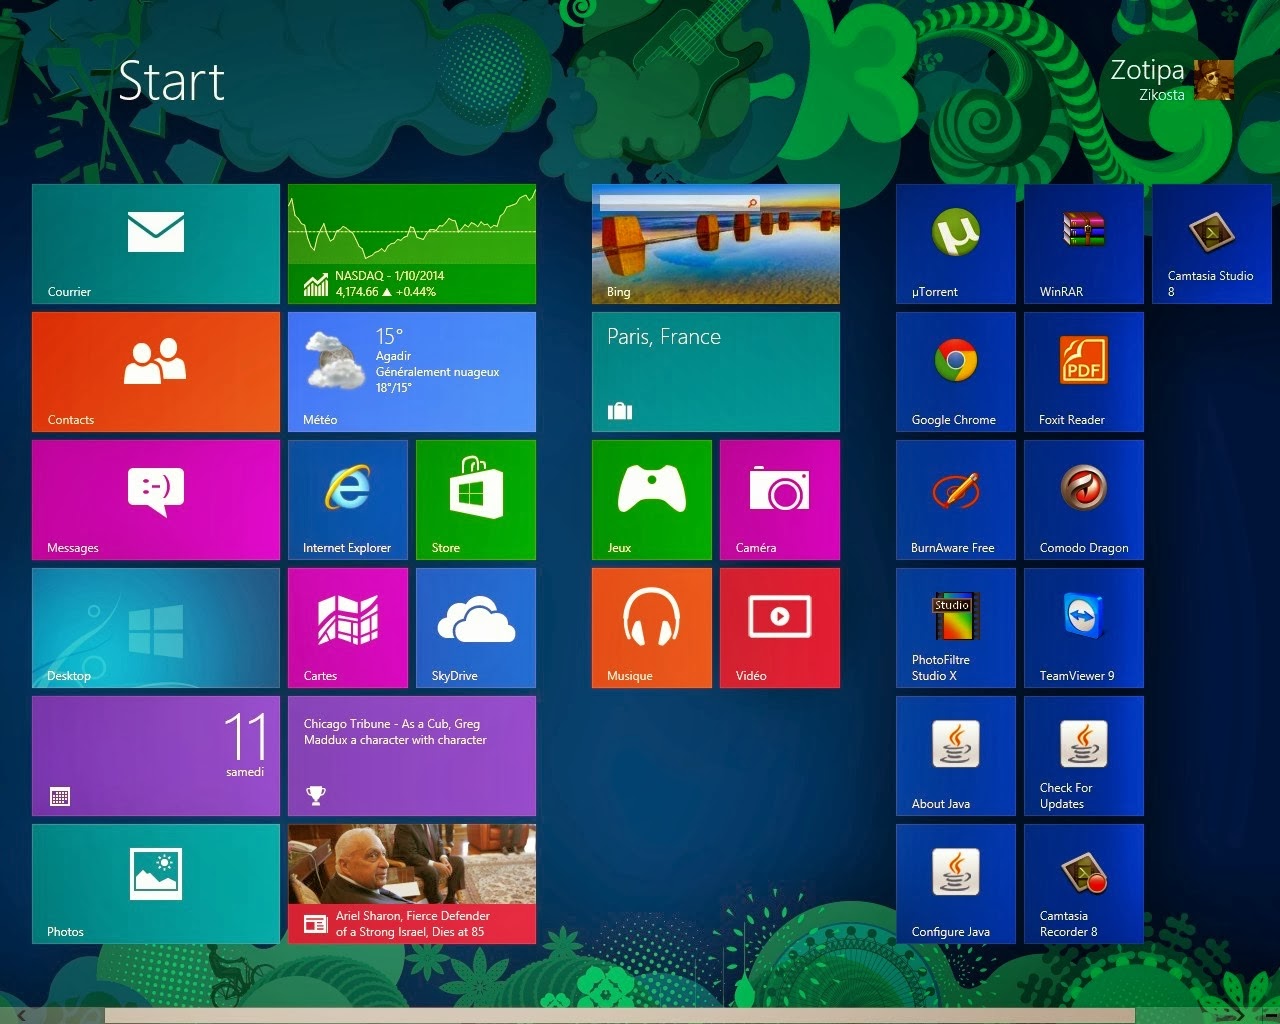
Task: Open the Cartes maps tile
Action: pos(348,628)
